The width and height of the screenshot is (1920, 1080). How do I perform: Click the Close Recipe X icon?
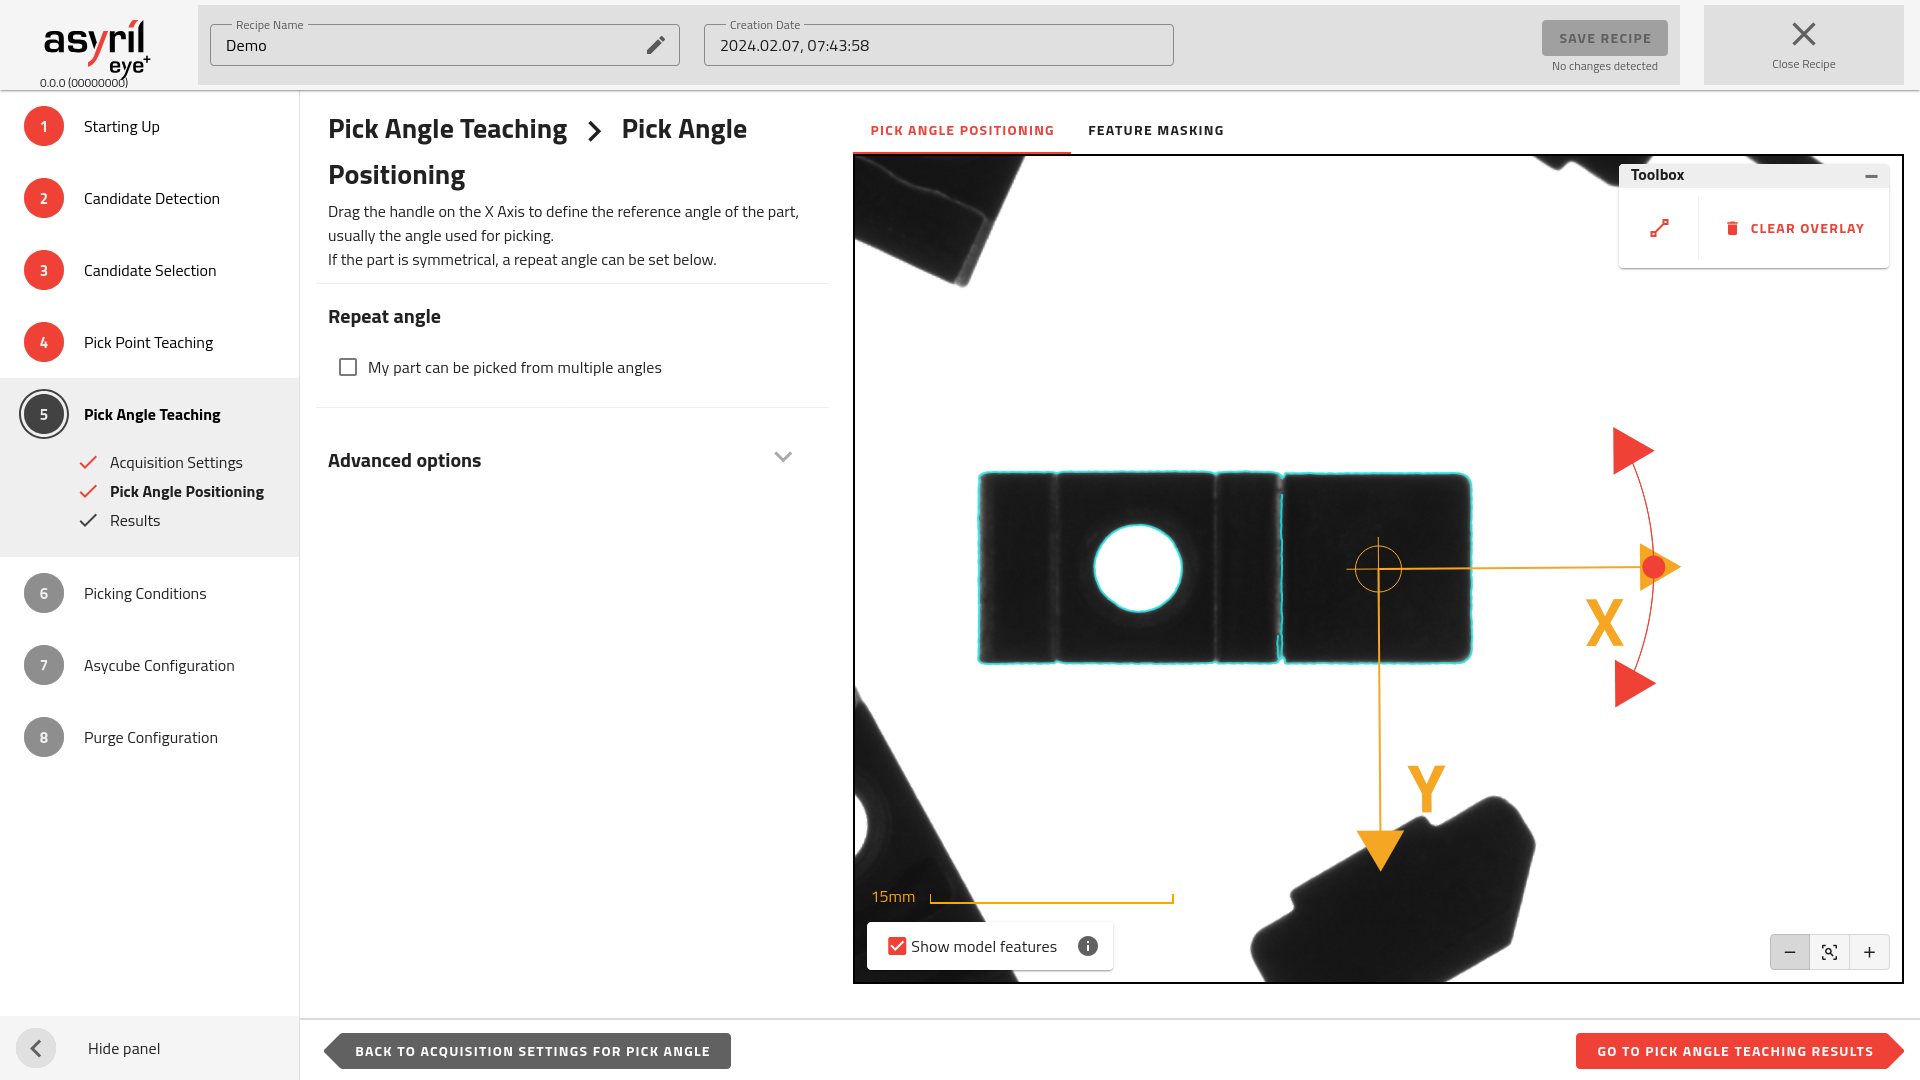point(1803,35)
